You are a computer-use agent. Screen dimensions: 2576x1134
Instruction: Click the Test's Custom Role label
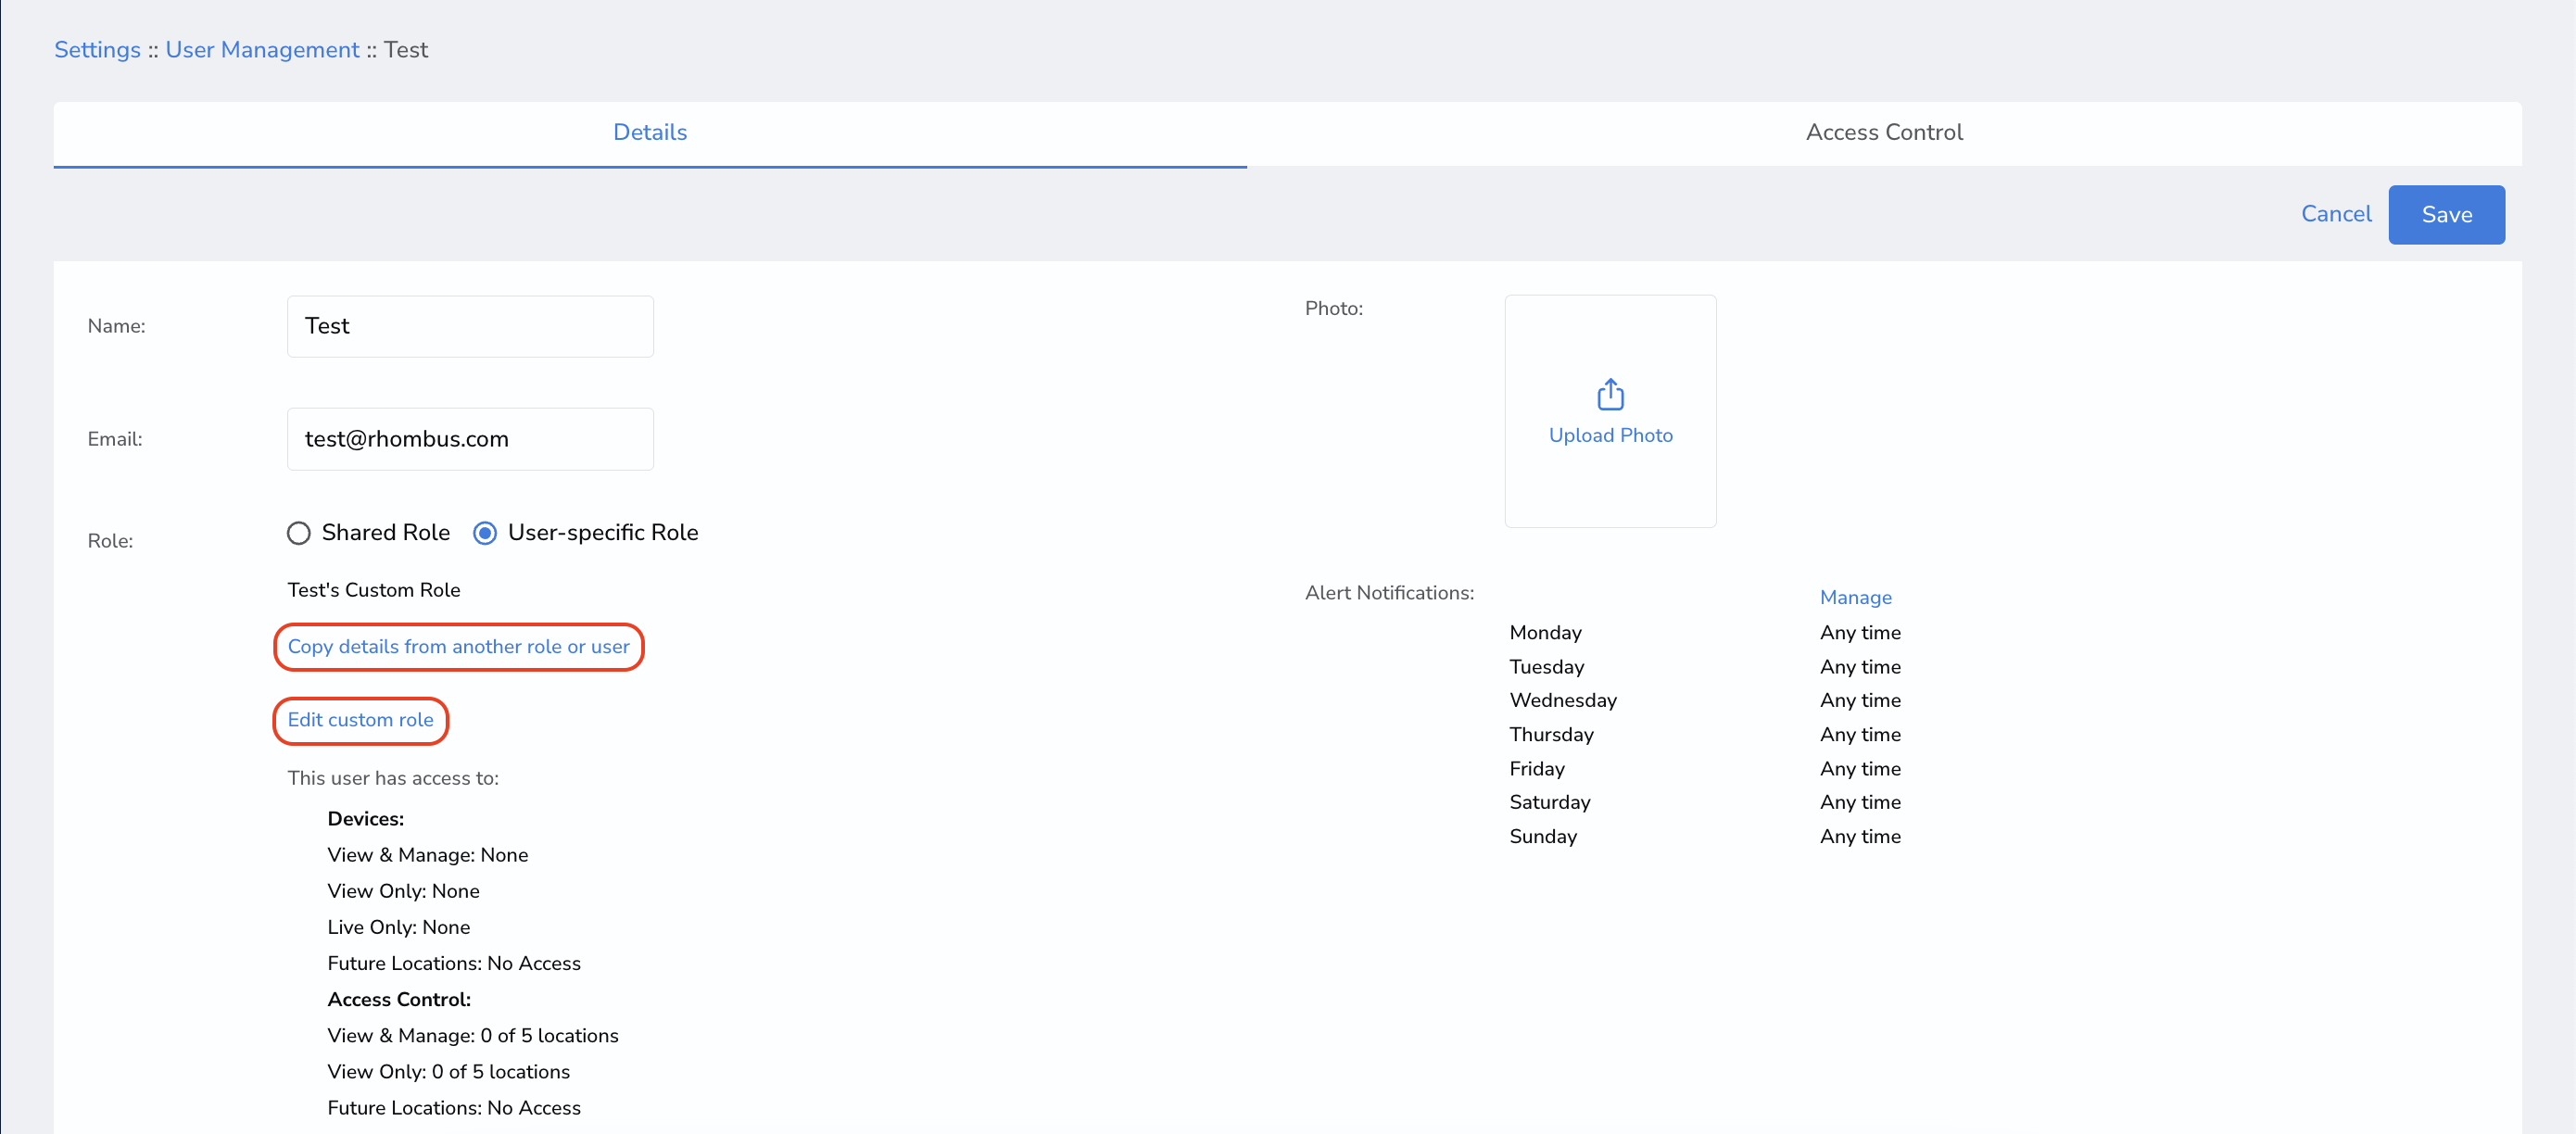pos(374,590)
